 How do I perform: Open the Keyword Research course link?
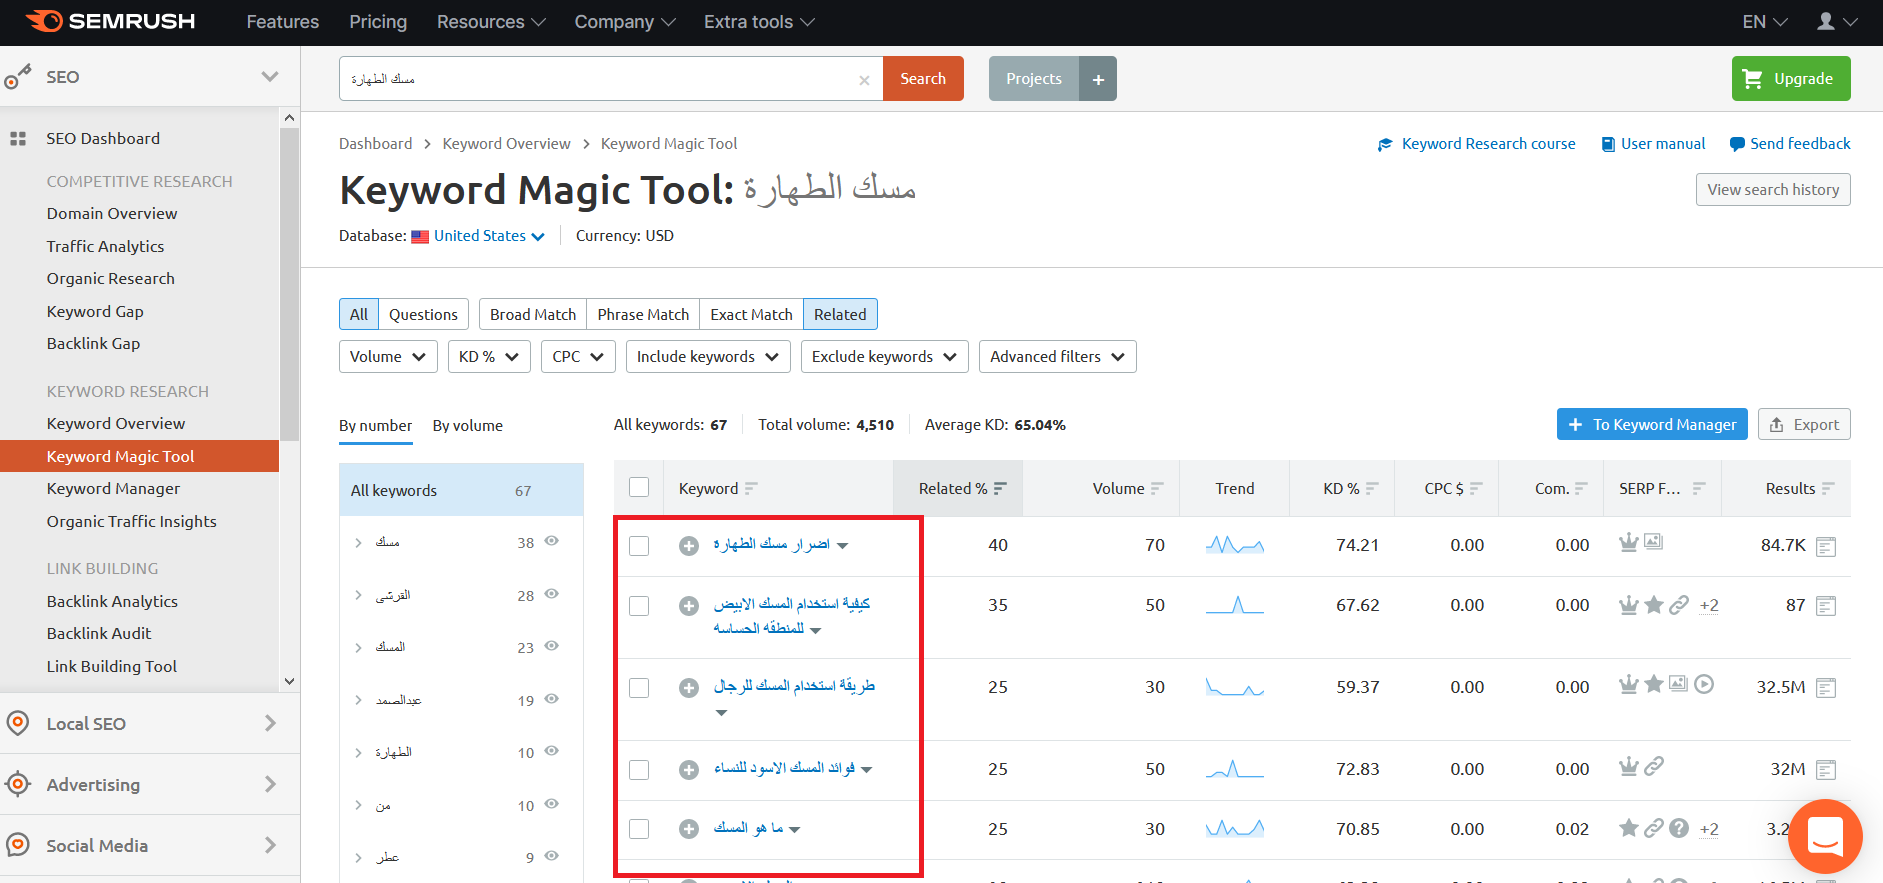point(1487,144)
